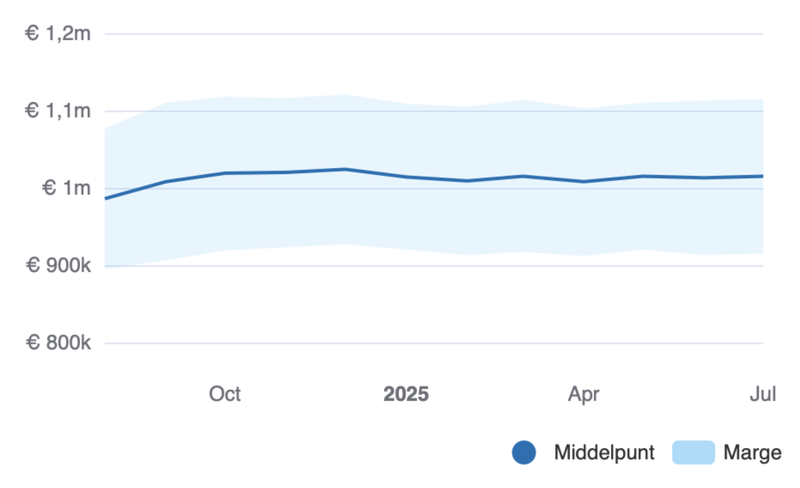Click the Oct label on the x-axis
The image size is (800, 488).
[225, 394]
